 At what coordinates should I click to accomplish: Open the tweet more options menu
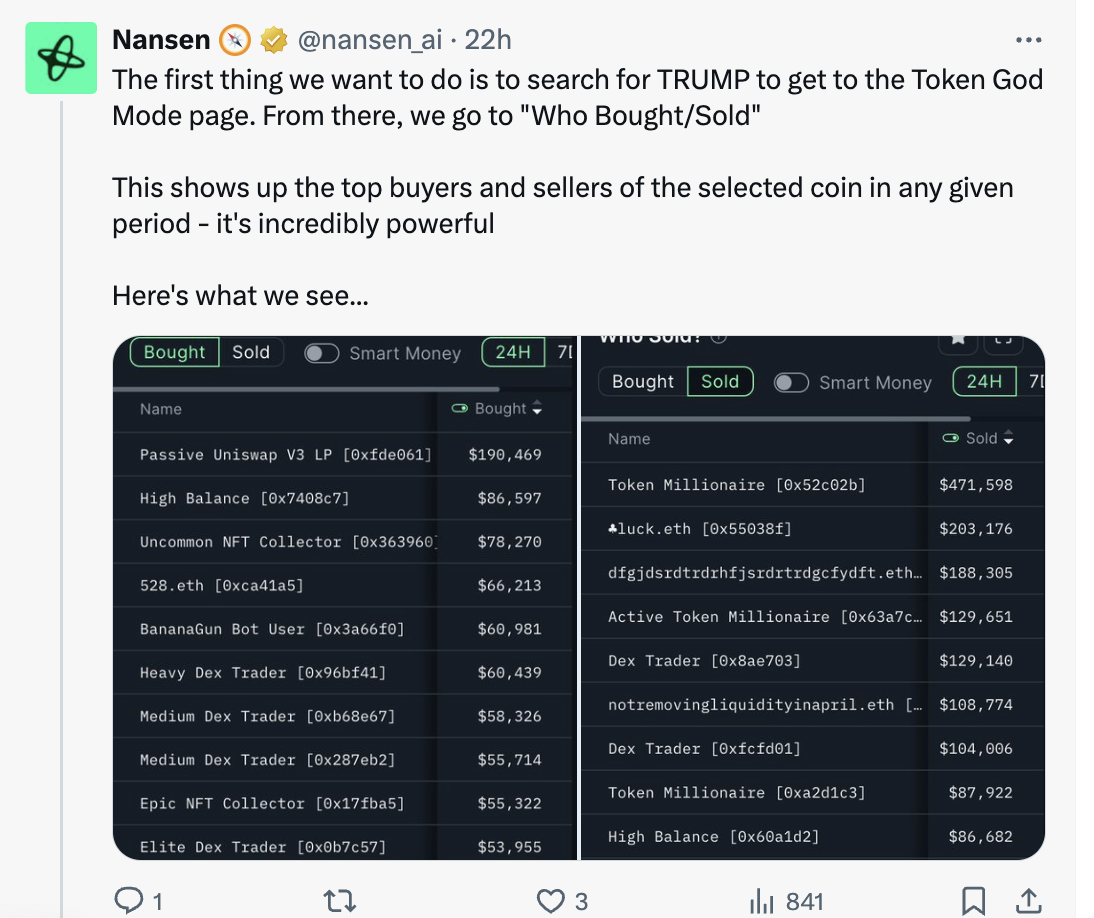click(x=1028, y=40)
